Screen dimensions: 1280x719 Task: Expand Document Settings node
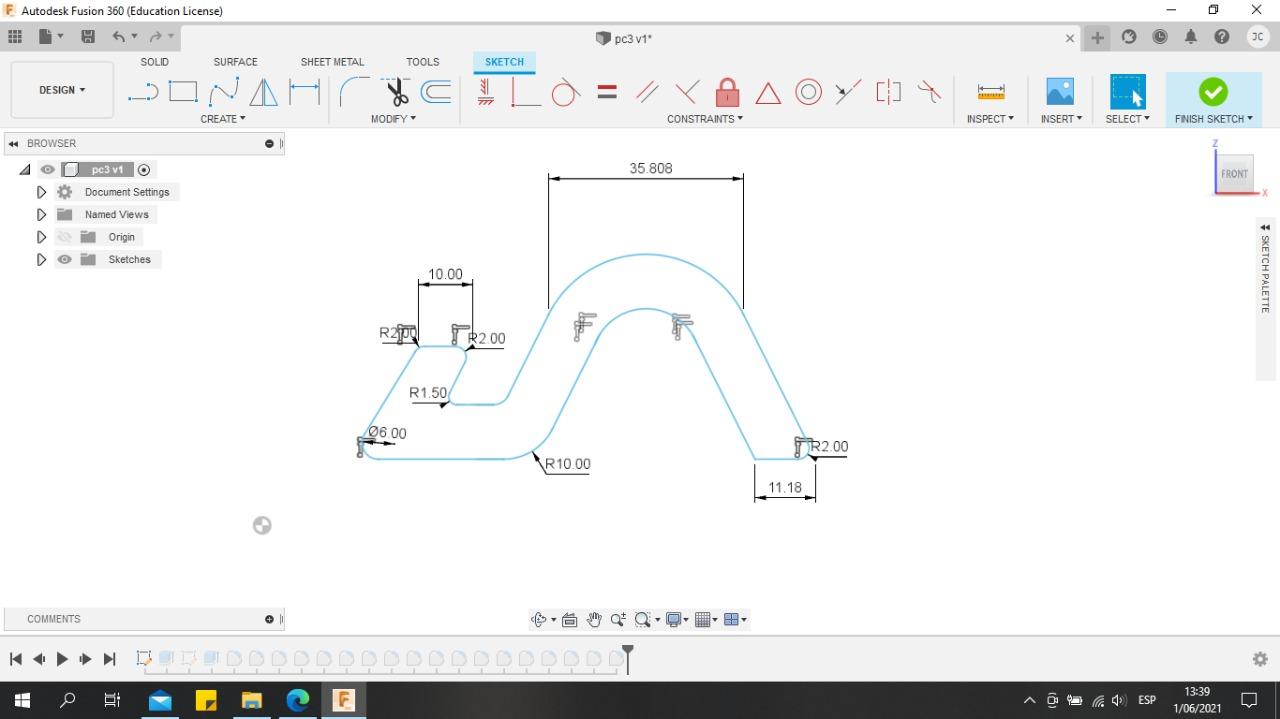pos(41,192)
